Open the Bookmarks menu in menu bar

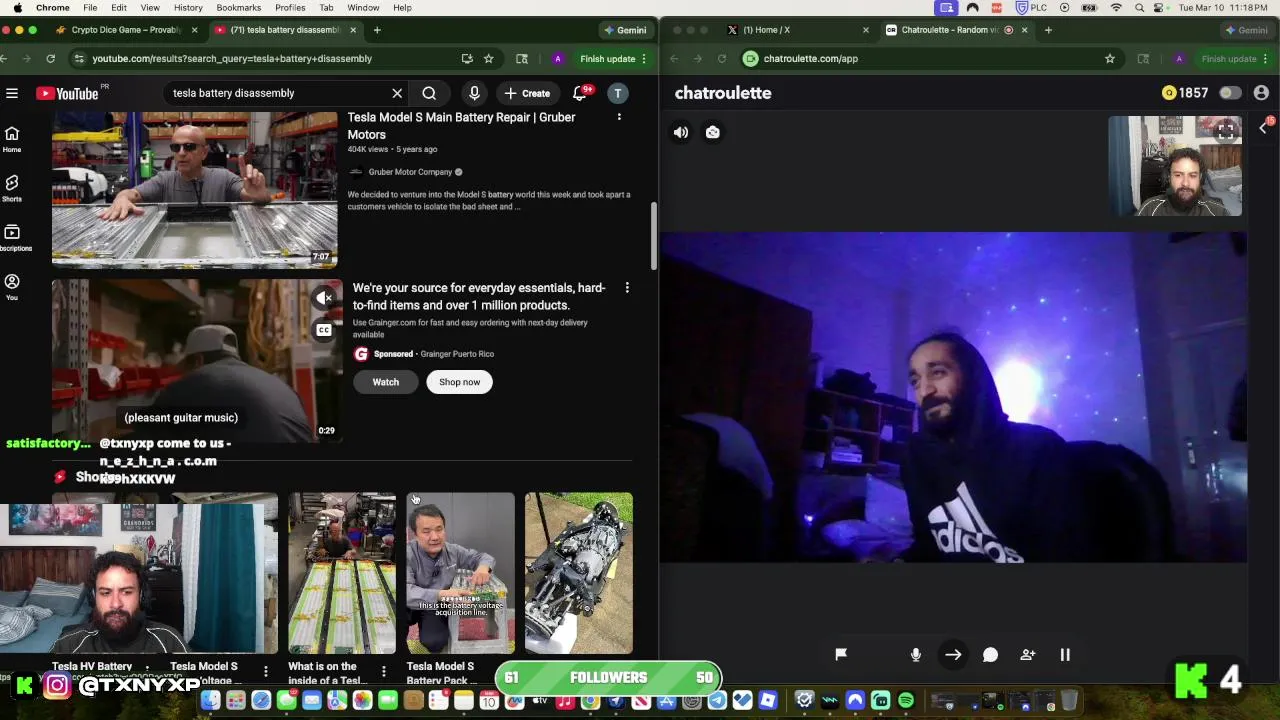238,8
